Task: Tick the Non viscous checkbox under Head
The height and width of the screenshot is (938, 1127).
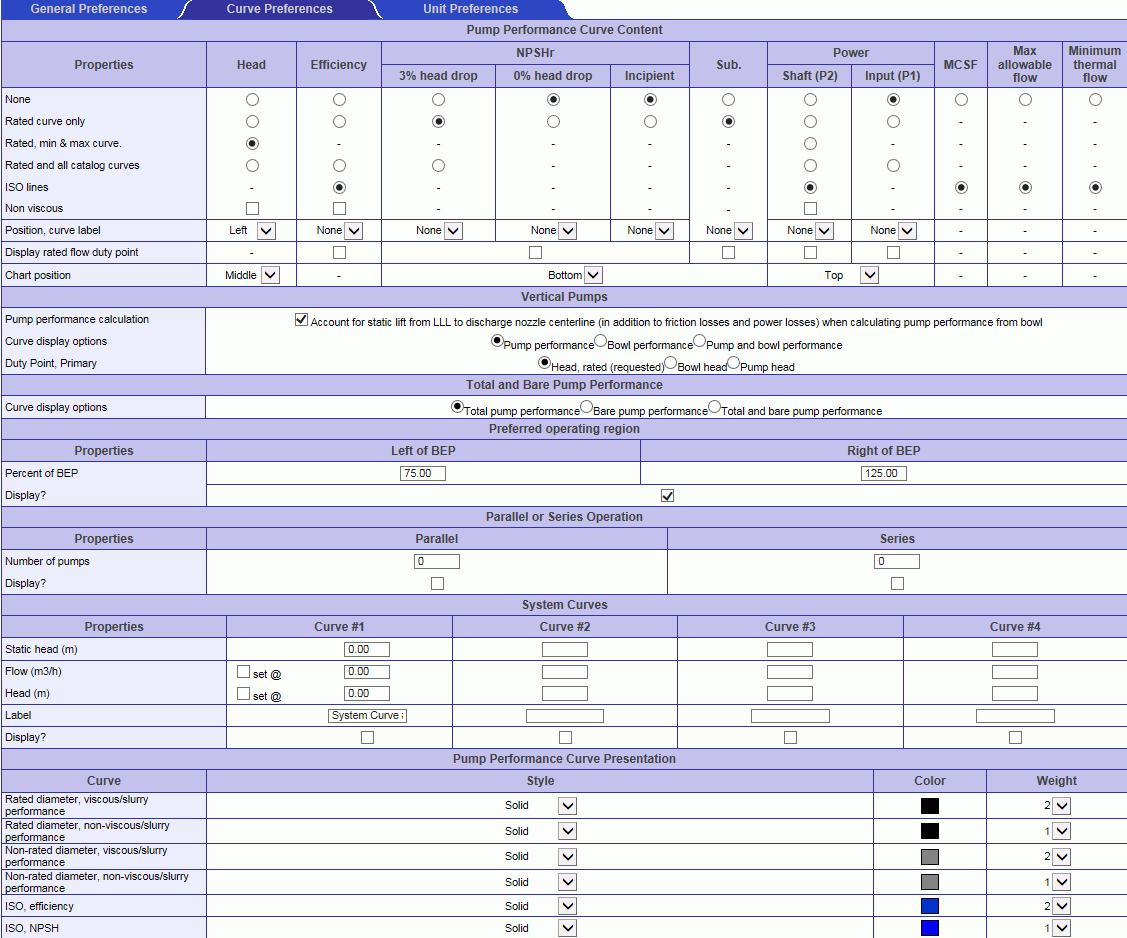Action: coord(252,208)
